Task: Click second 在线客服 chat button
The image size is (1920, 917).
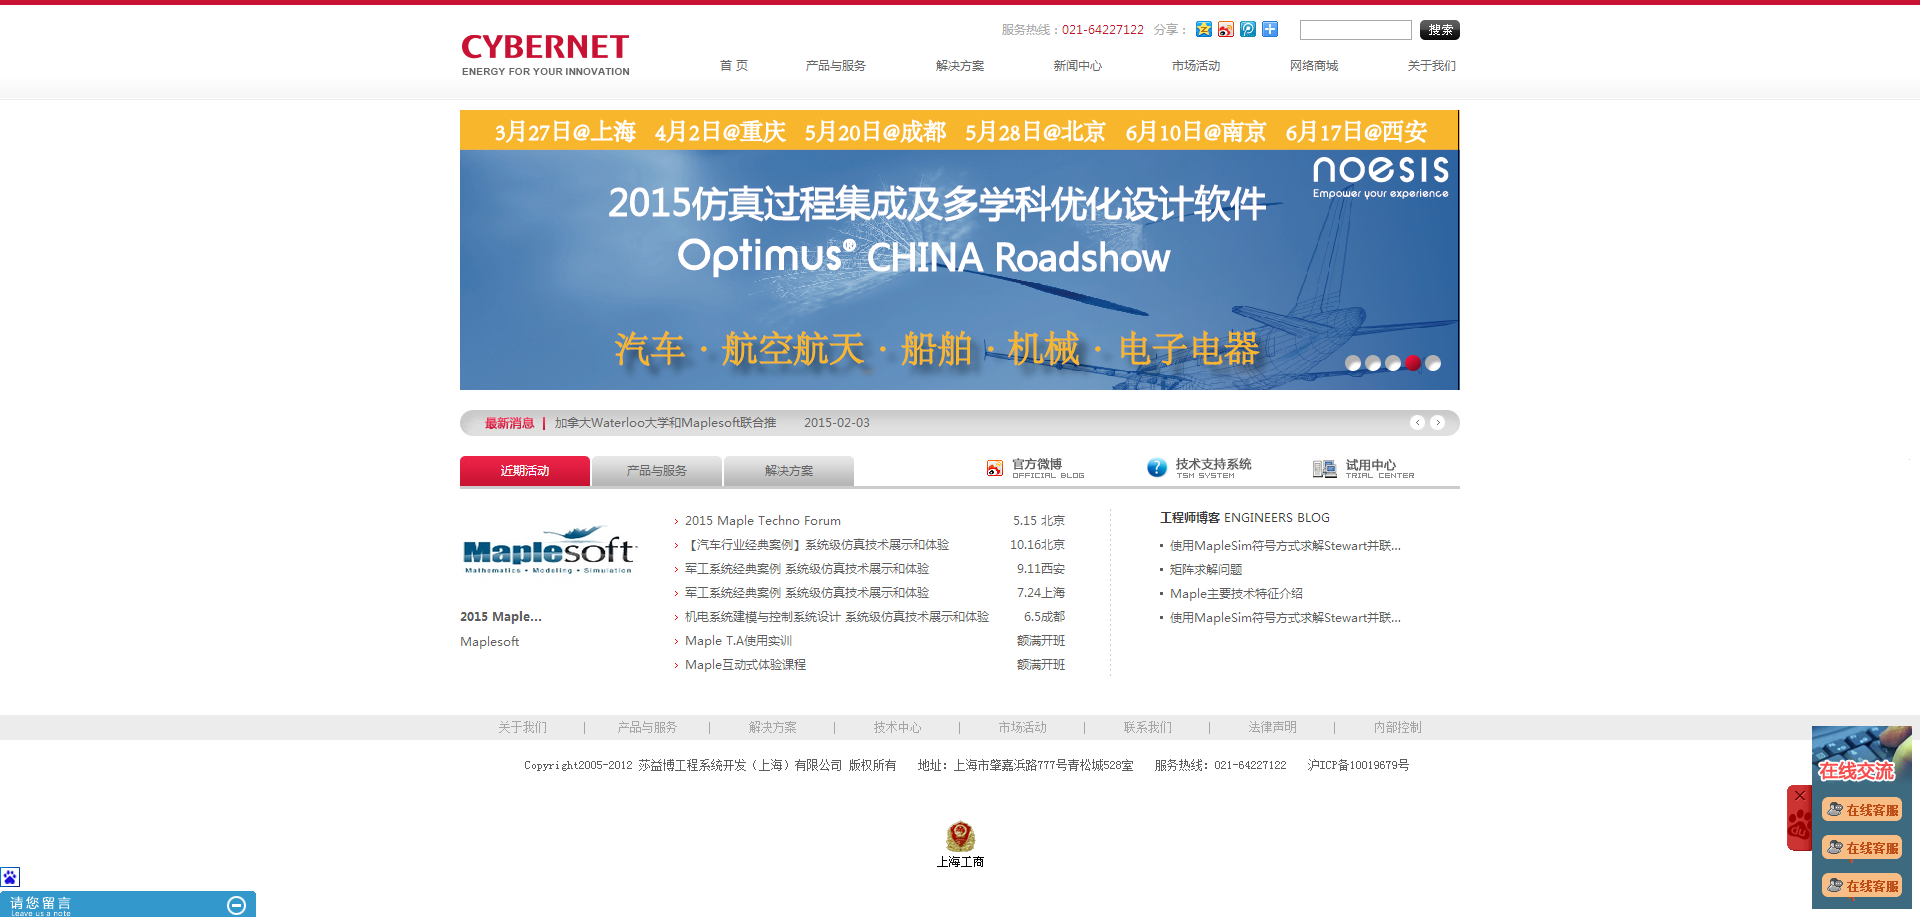Action: point(1862,848)
